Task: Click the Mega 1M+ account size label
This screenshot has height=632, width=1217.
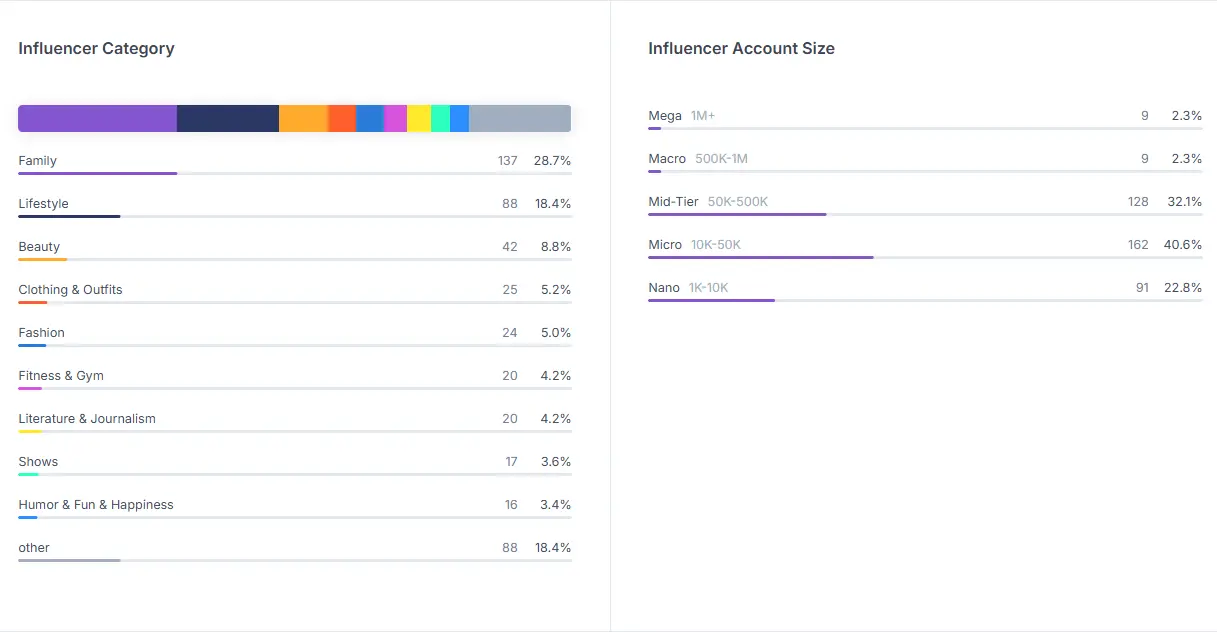Action: click(x=682, y=116)
